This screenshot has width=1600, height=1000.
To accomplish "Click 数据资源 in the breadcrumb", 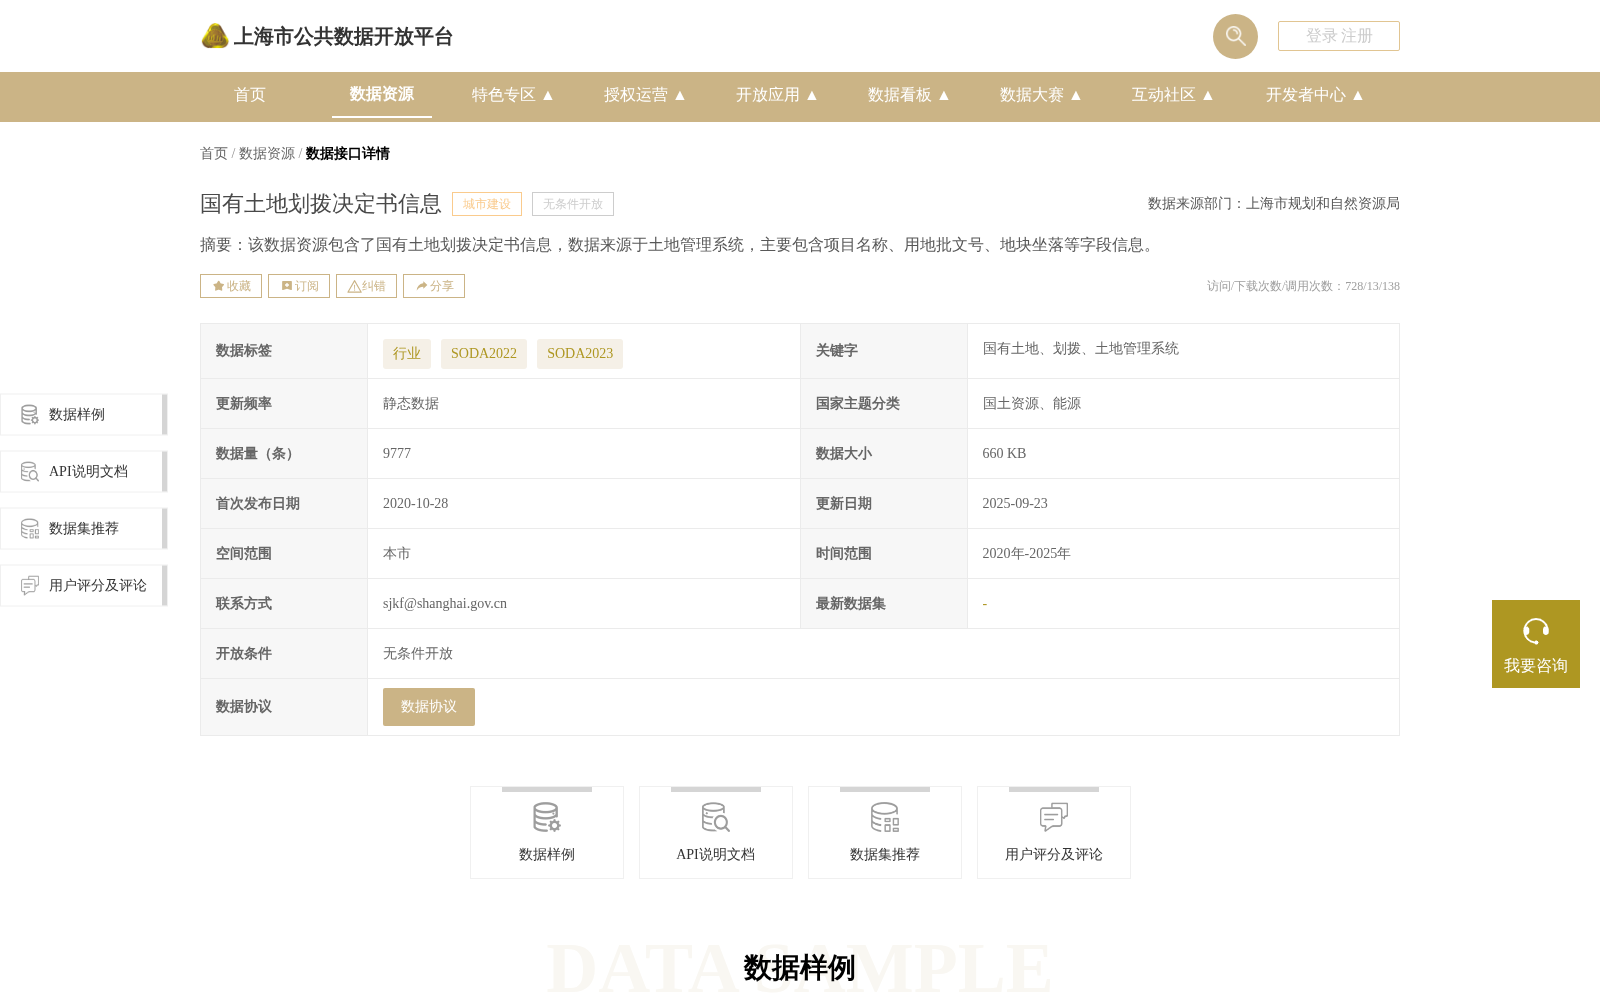I will click(x=267, y=154).
